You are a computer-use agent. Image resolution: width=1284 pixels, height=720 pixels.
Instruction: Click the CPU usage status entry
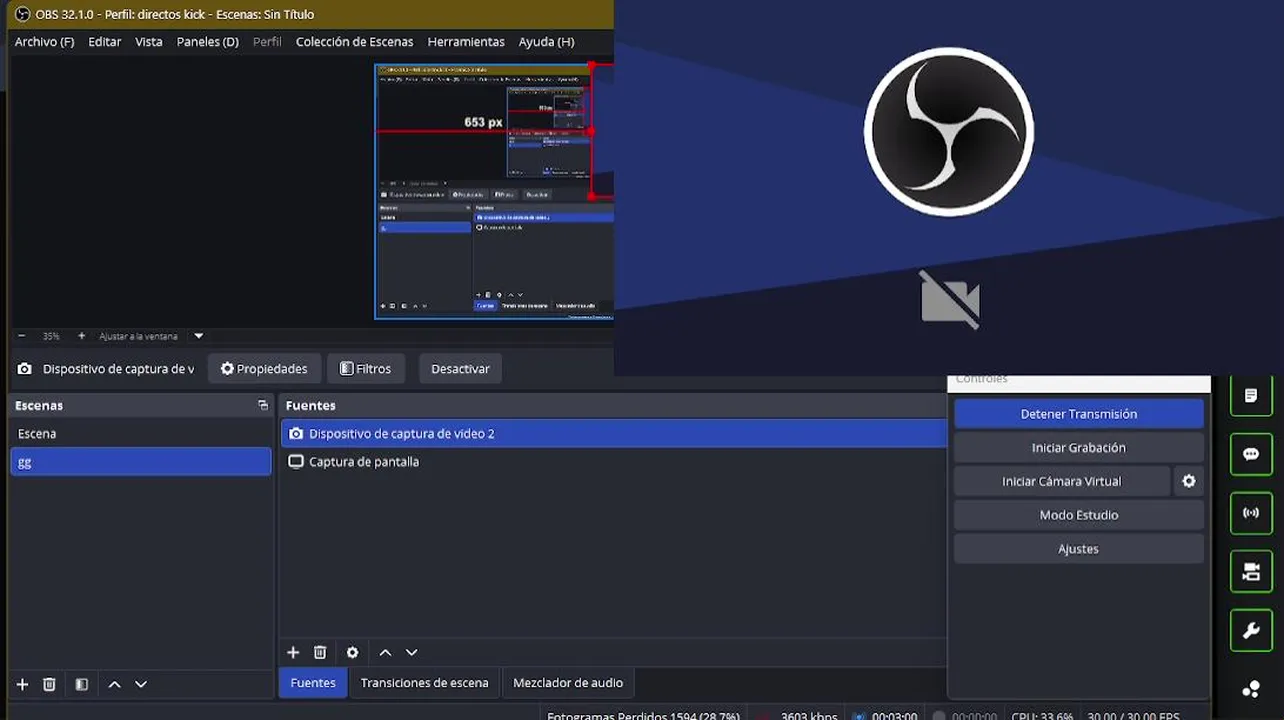click(1042, 715)
